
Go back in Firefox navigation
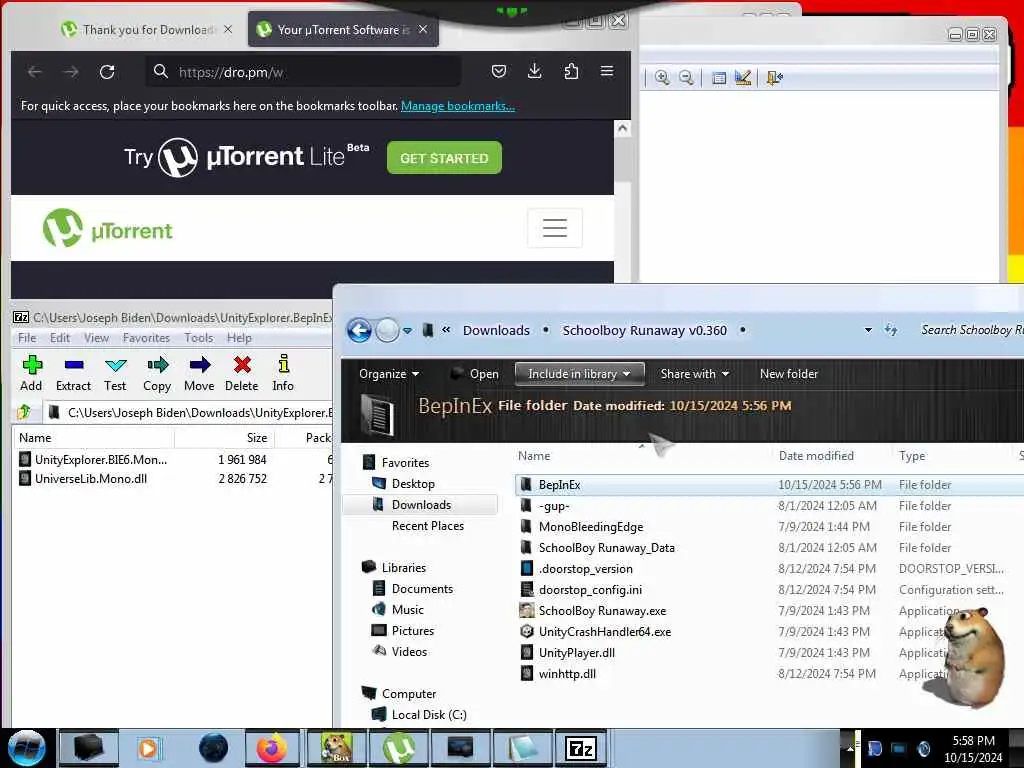35,72
